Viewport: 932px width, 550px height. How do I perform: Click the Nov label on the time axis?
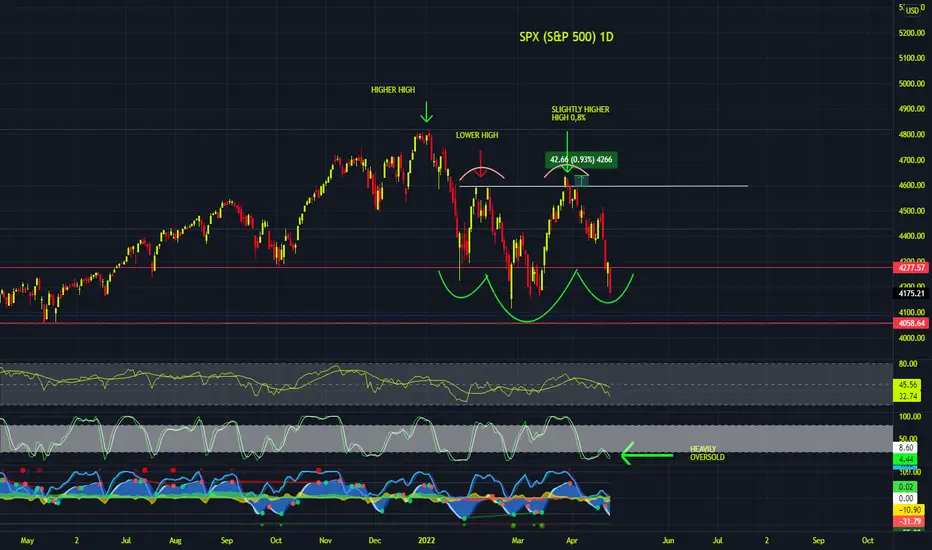(325, 540)
